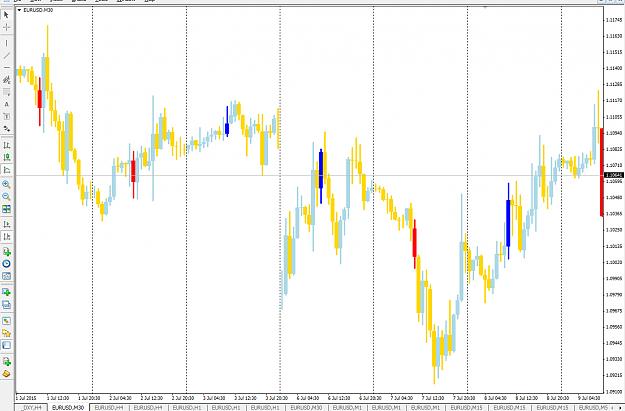This screenshot has width=625, height=411.
Task: Select the Cursor arrow tool
Action: pyautogui.click(x=6, y=15)
